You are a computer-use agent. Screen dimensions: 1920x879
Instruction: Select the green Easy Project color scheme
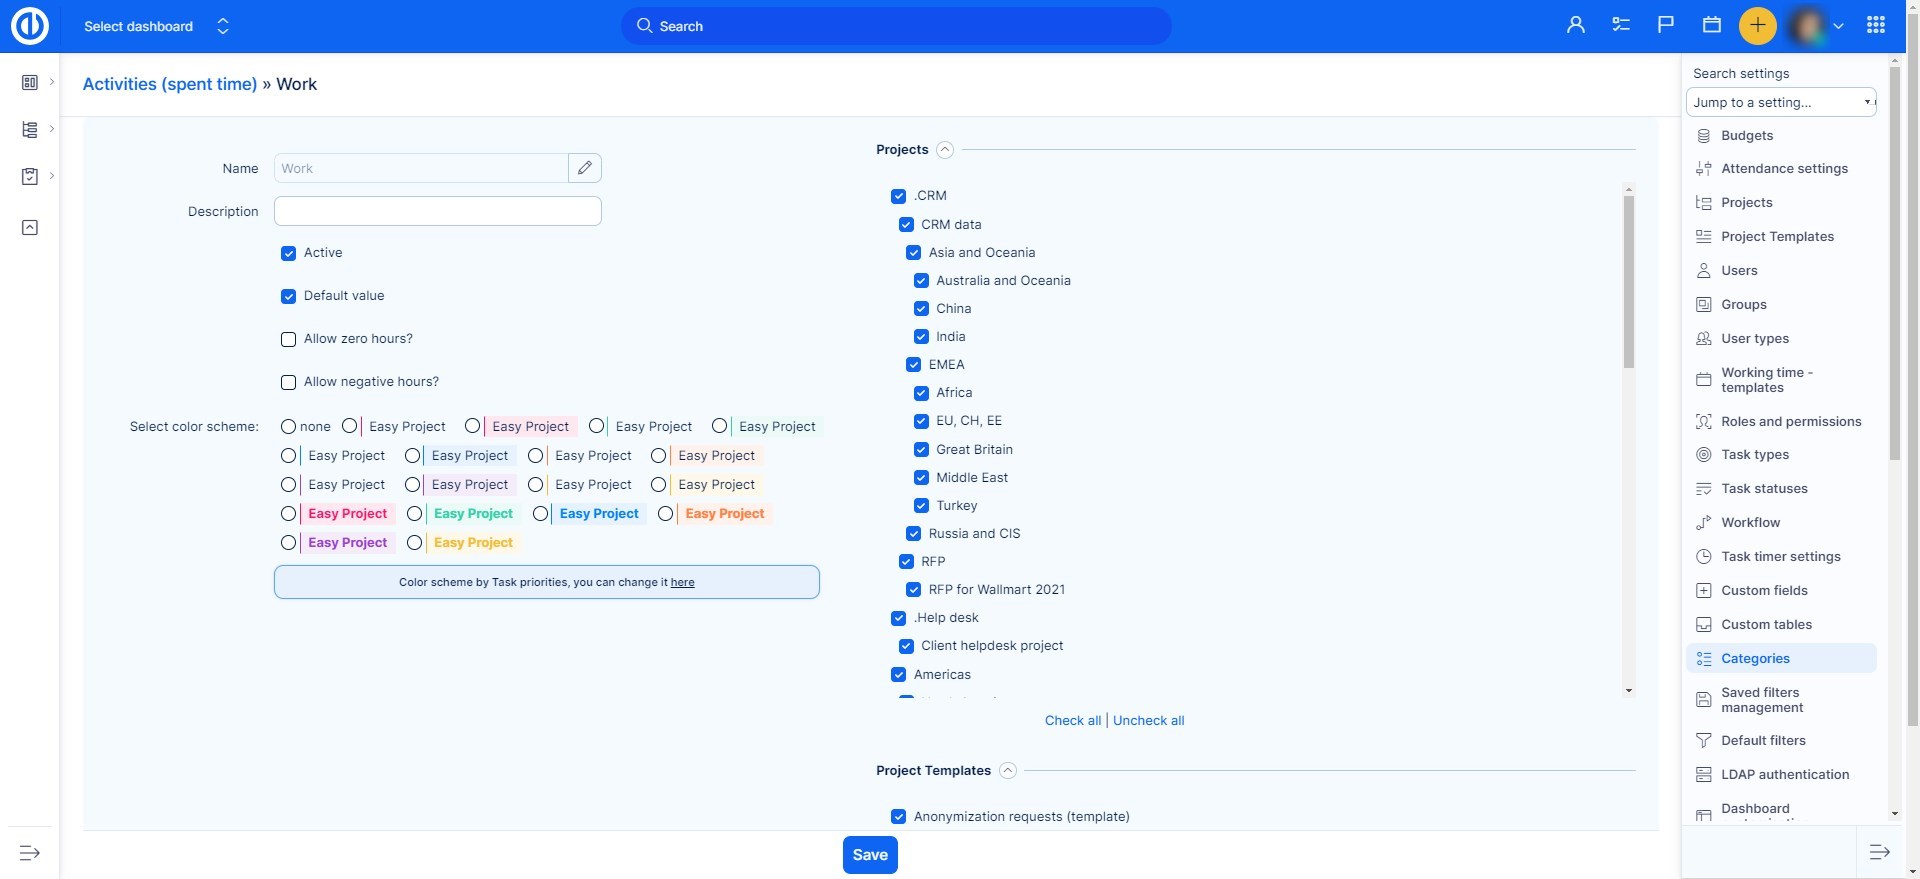[x=415, y=514]
